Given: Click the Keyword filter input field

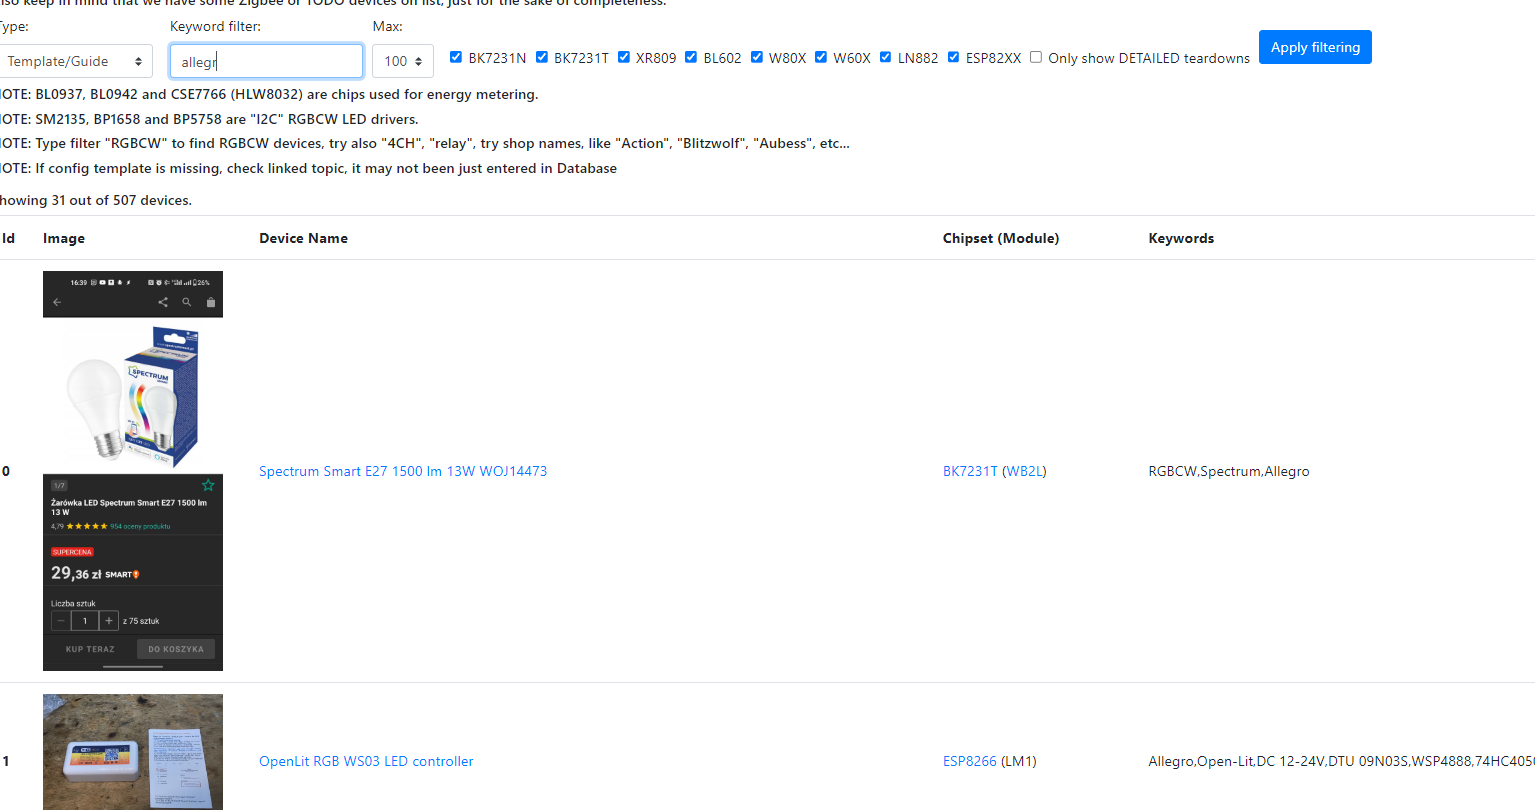Looking at the screenshot, I should point(266,61).
